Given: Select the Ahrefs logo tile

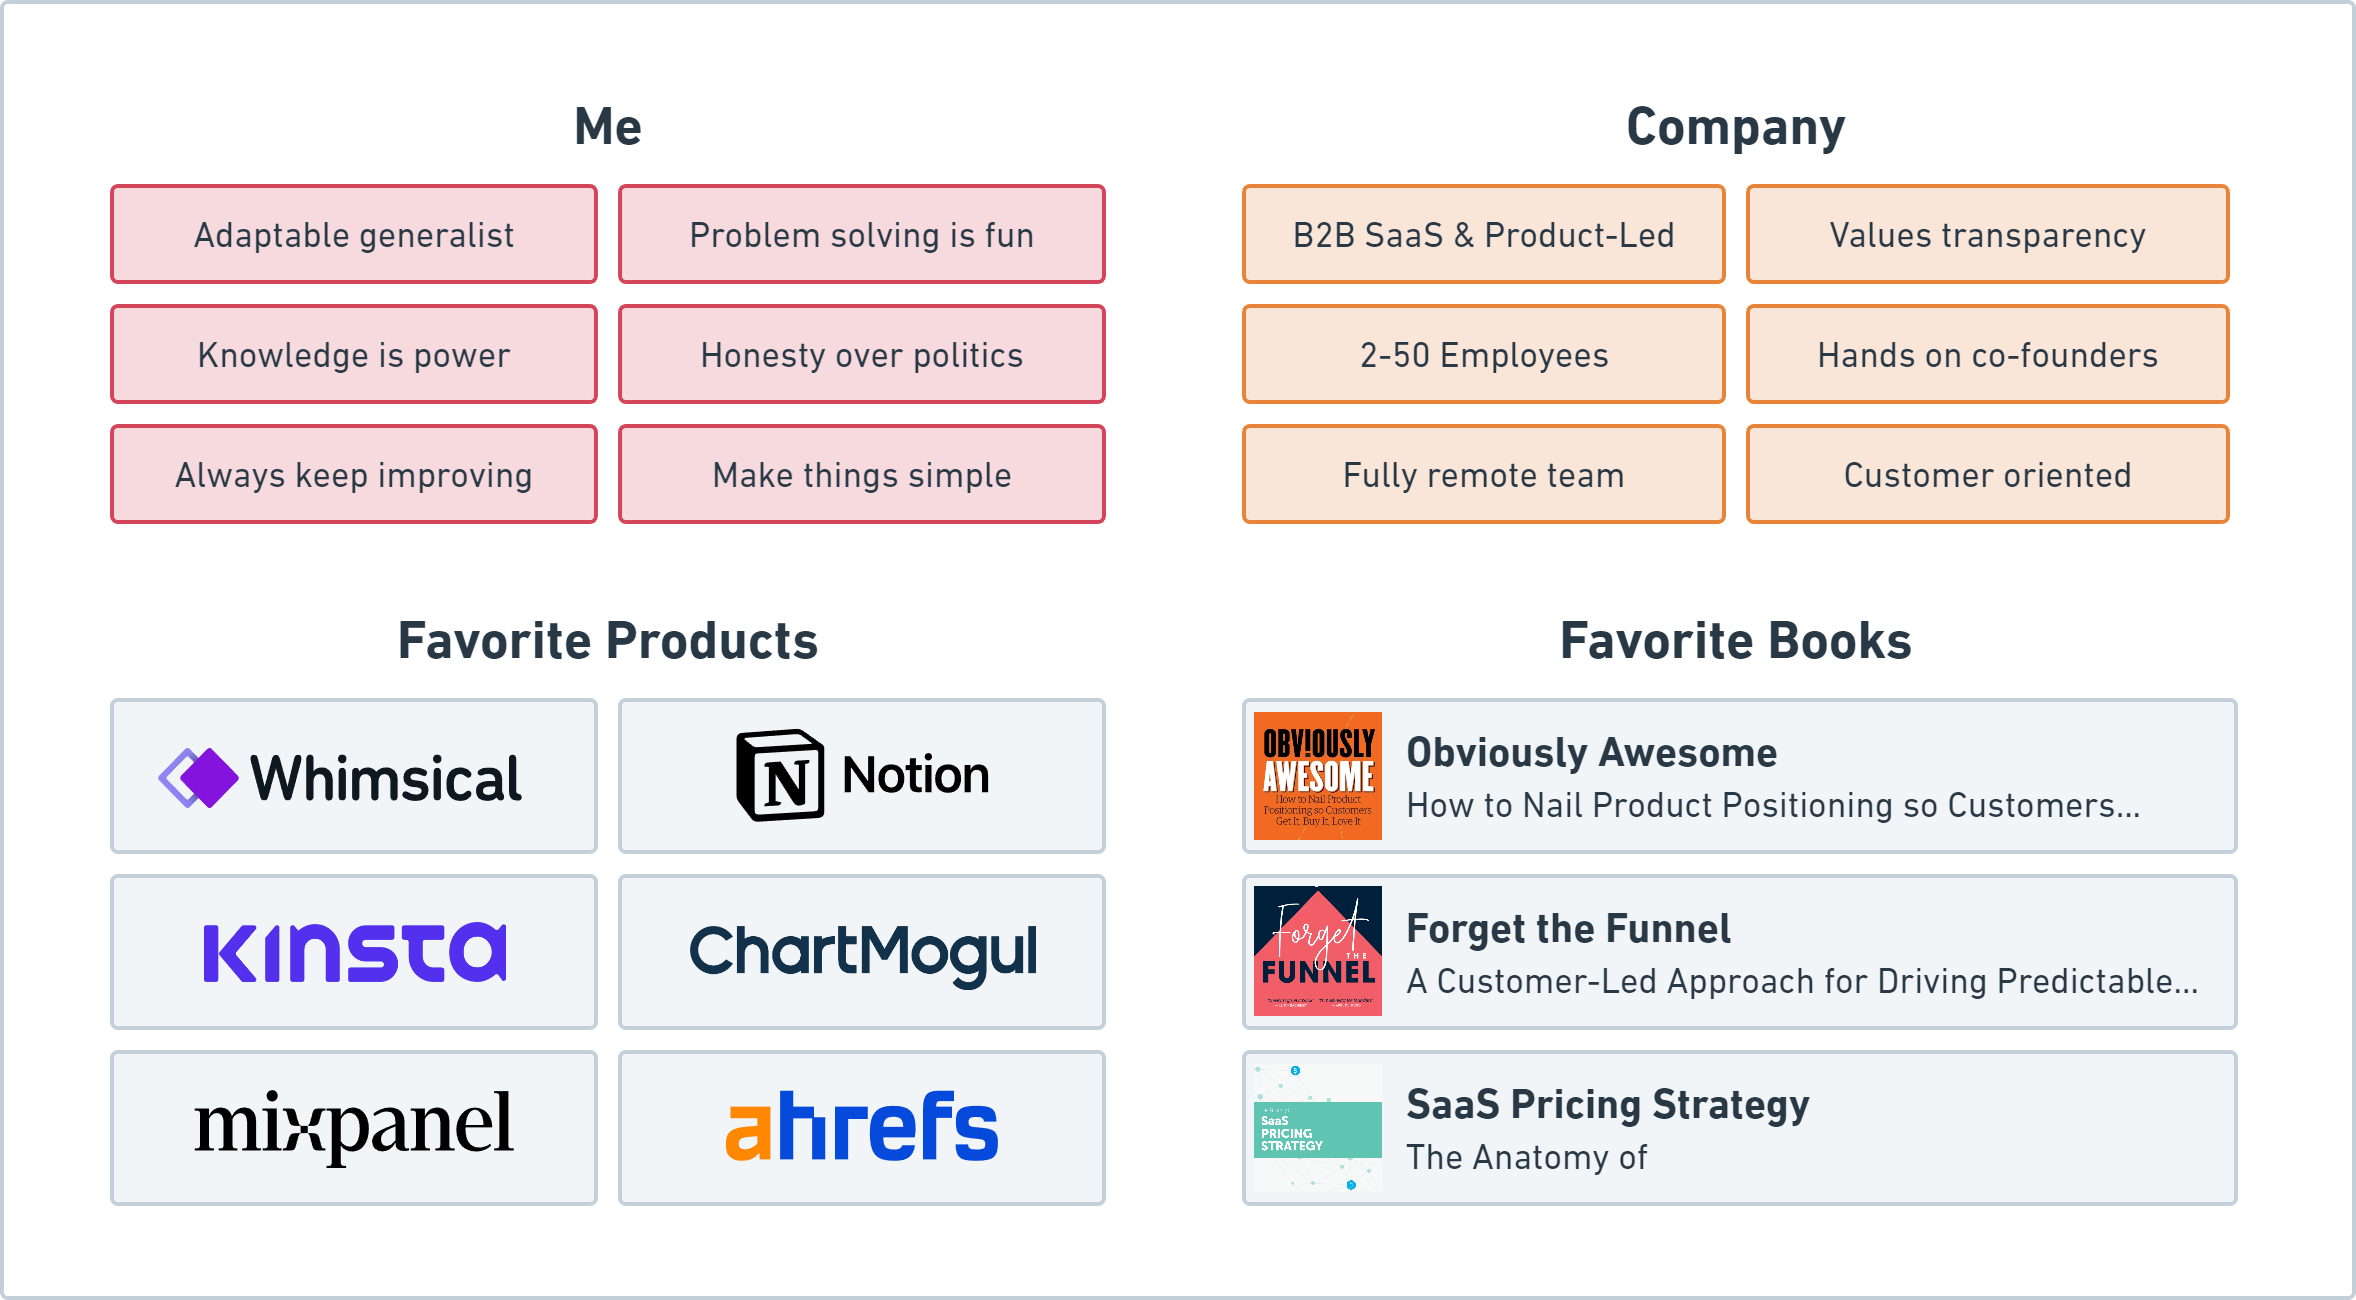Looking at the screenshot, I should tap(861, 1128).
